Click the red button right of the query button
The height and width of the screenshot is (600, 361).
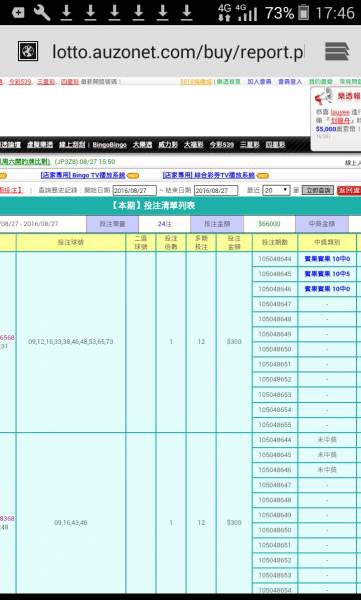[x=349, y=190]
